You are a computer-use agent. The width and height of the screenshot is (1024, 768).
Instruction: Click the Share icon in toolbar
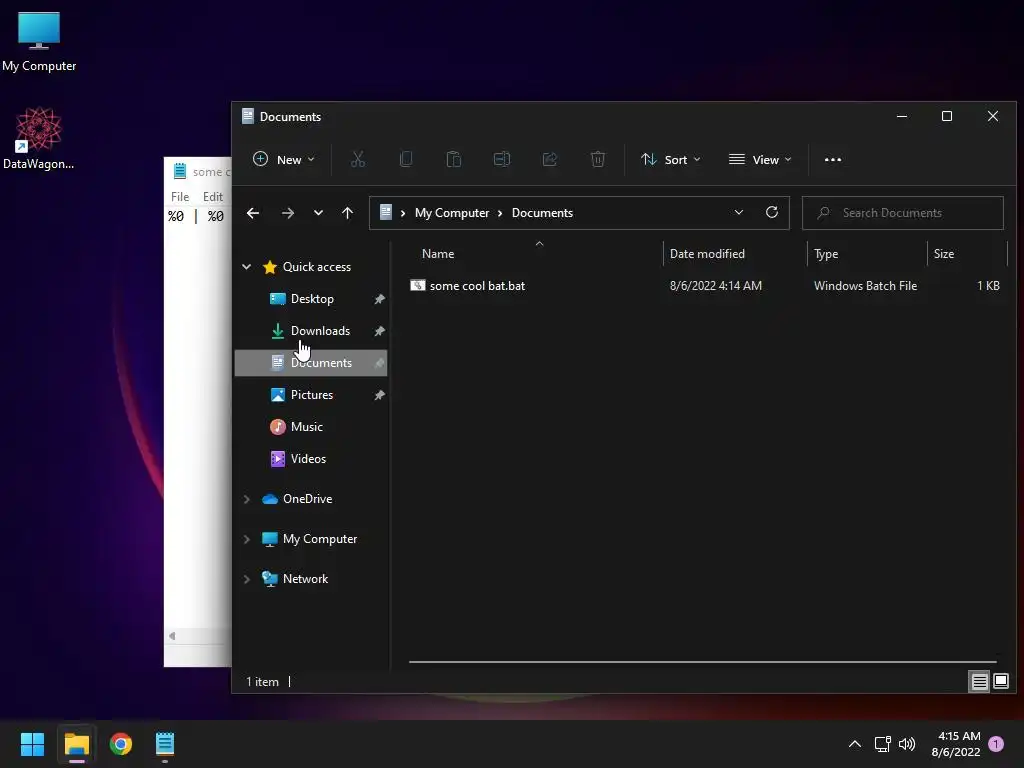[x=550, y=159]
